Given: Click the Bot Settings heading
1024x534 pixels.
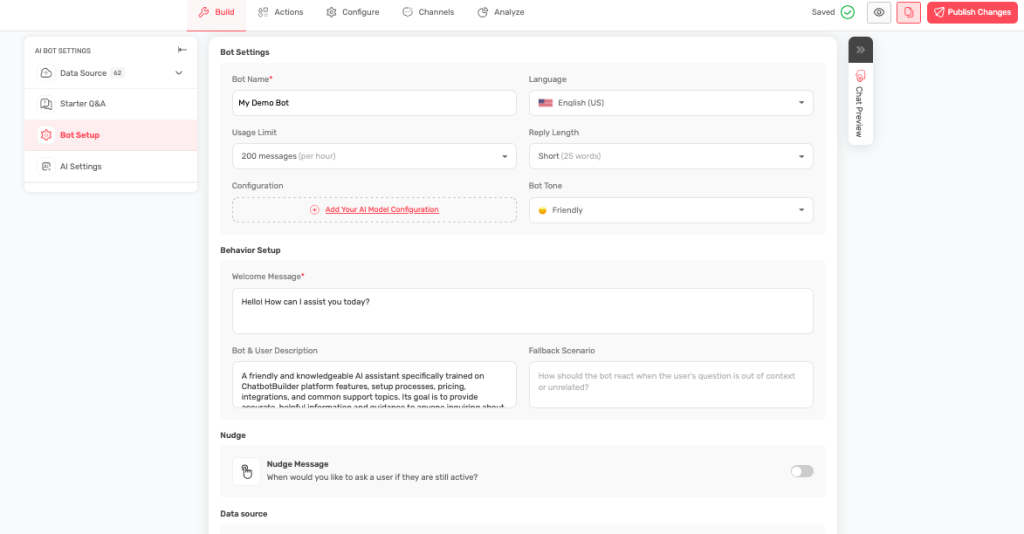Looking at the screenshot, I should click(x=245, y=52).
